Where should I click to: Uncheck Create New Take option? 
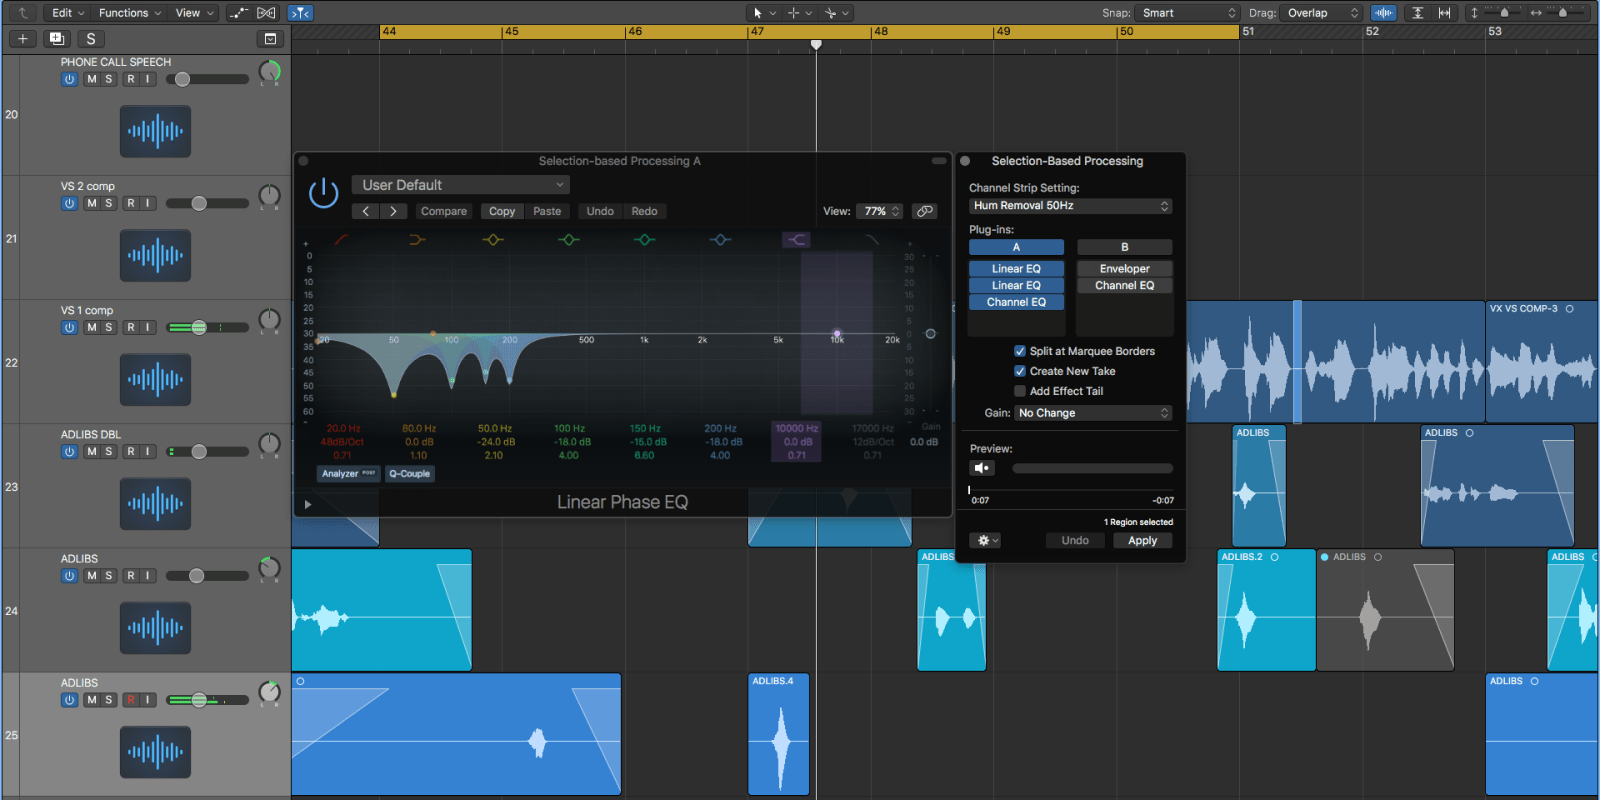(x=1020, y=371)
